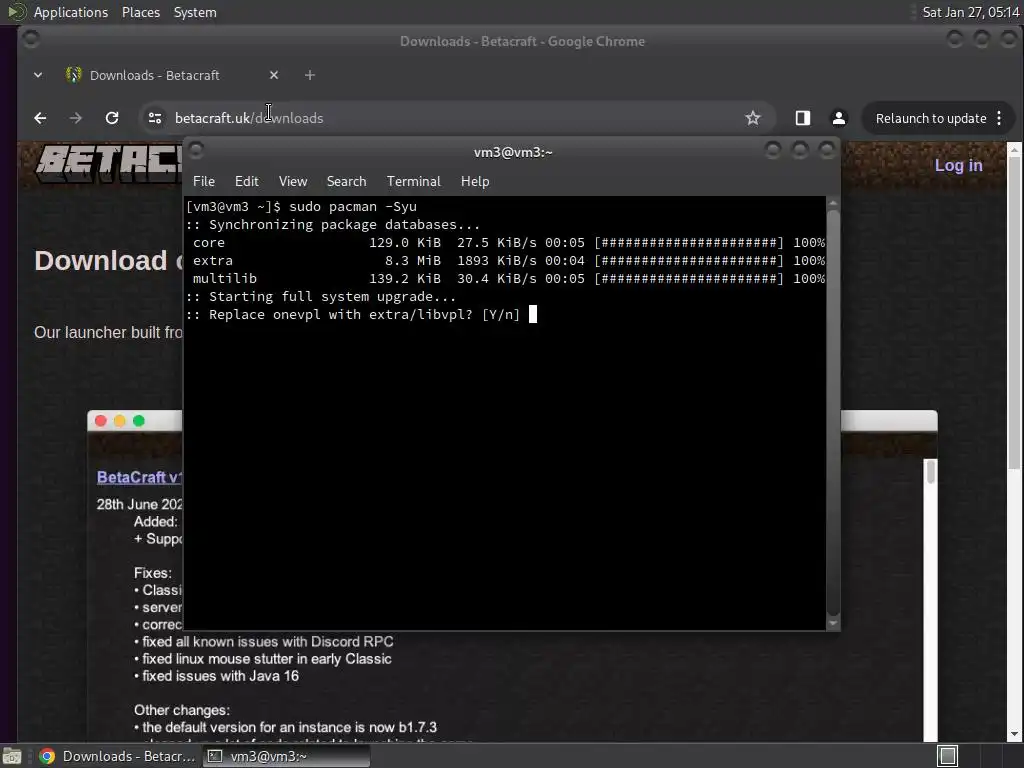Open Chrome side panel

coord(803,118)
